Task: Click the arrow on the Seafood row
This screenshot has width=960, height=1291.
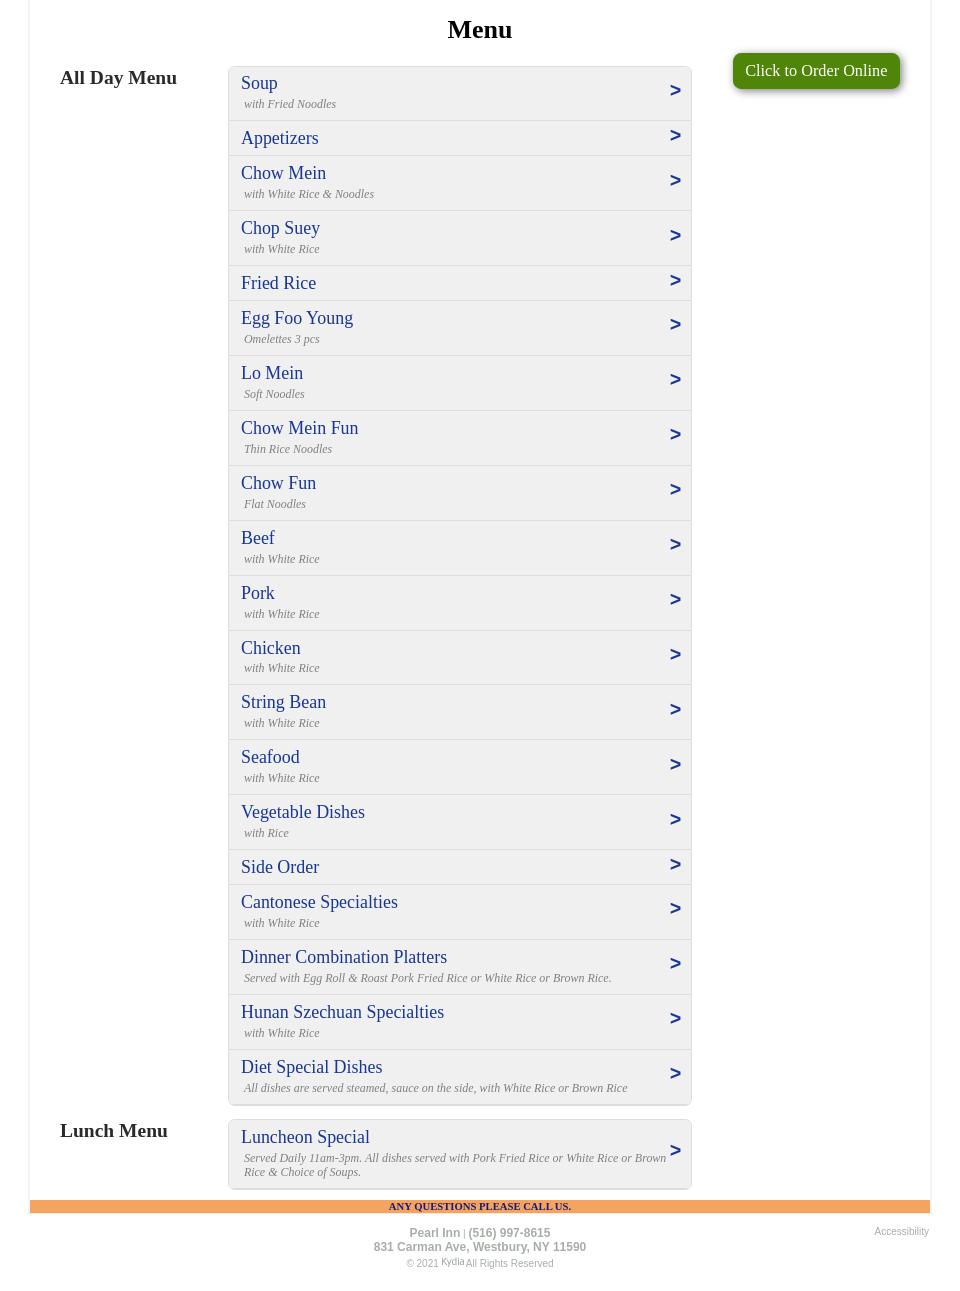Action: (x=675, y=765)
